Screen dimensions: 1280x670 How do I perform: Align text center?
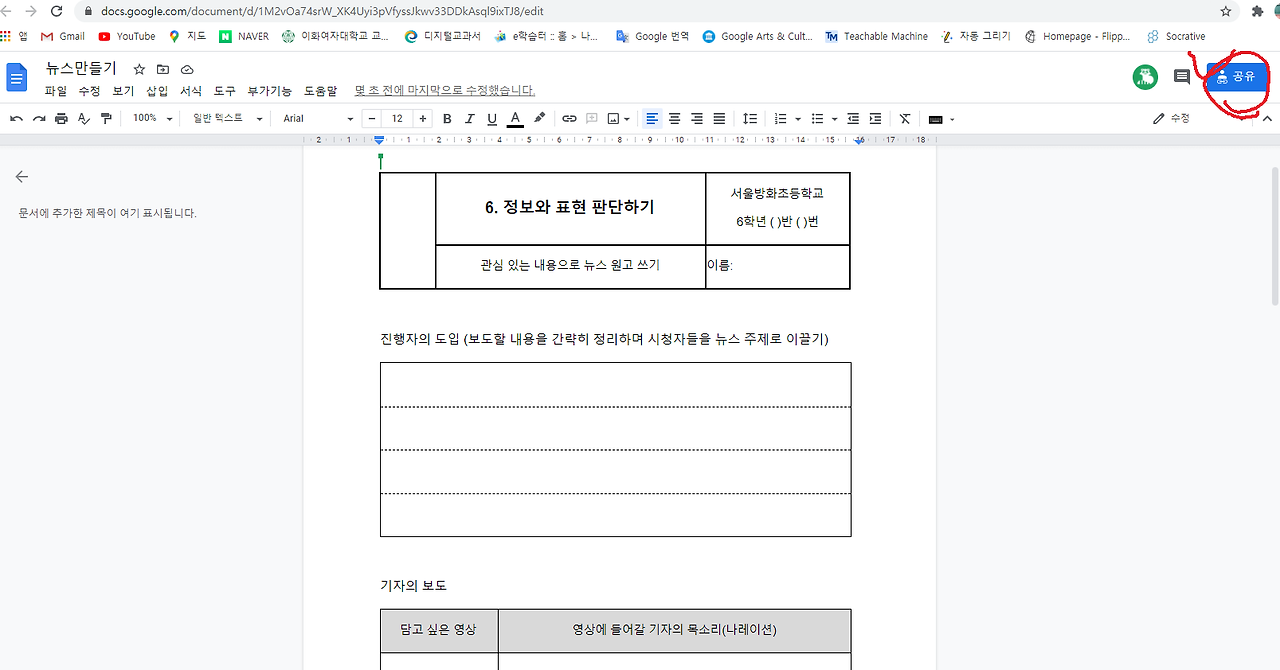(x=674, y=118)
